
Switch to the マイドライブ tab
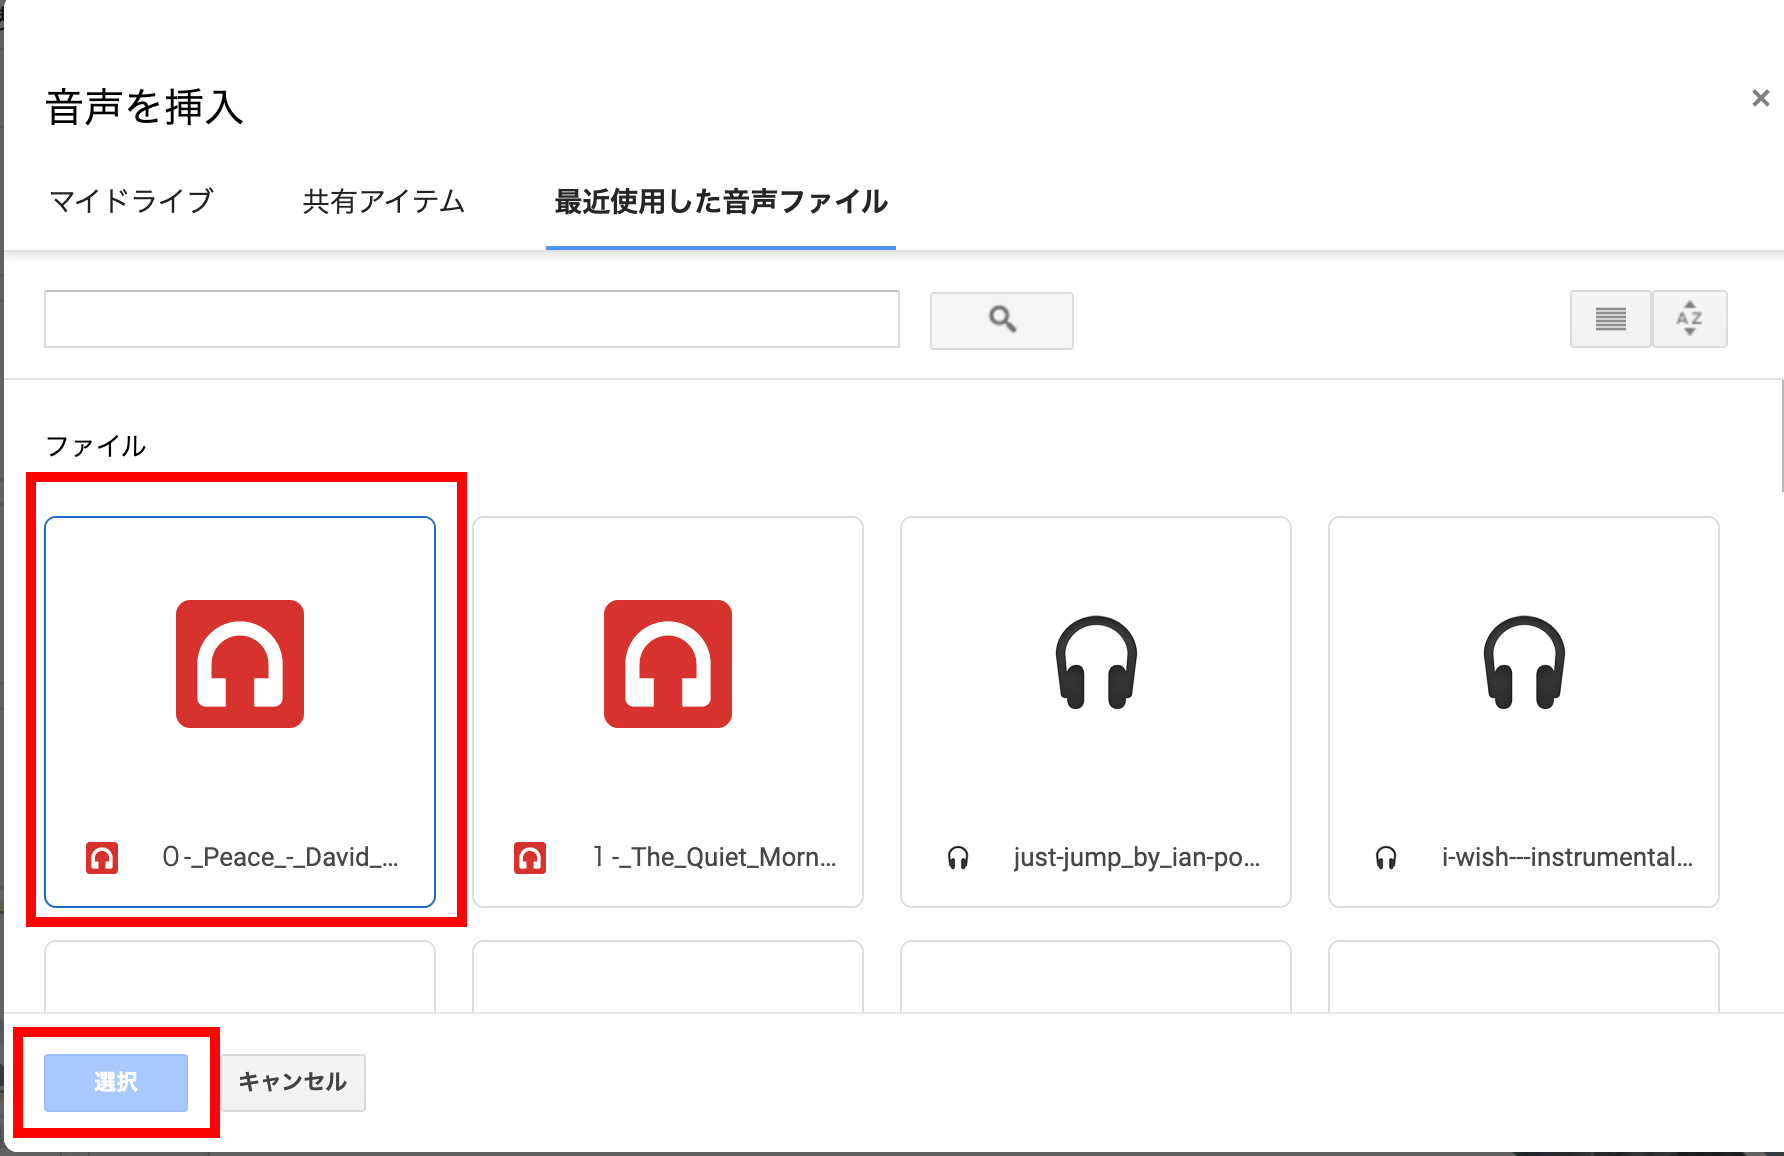pos(131,201)
